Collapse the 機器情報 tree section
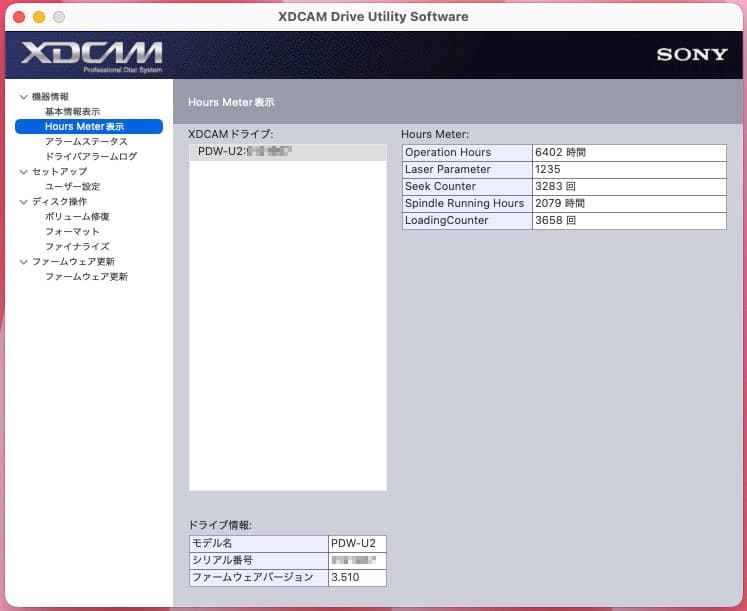Screen dimensions: 747x611 coord(23,97)
